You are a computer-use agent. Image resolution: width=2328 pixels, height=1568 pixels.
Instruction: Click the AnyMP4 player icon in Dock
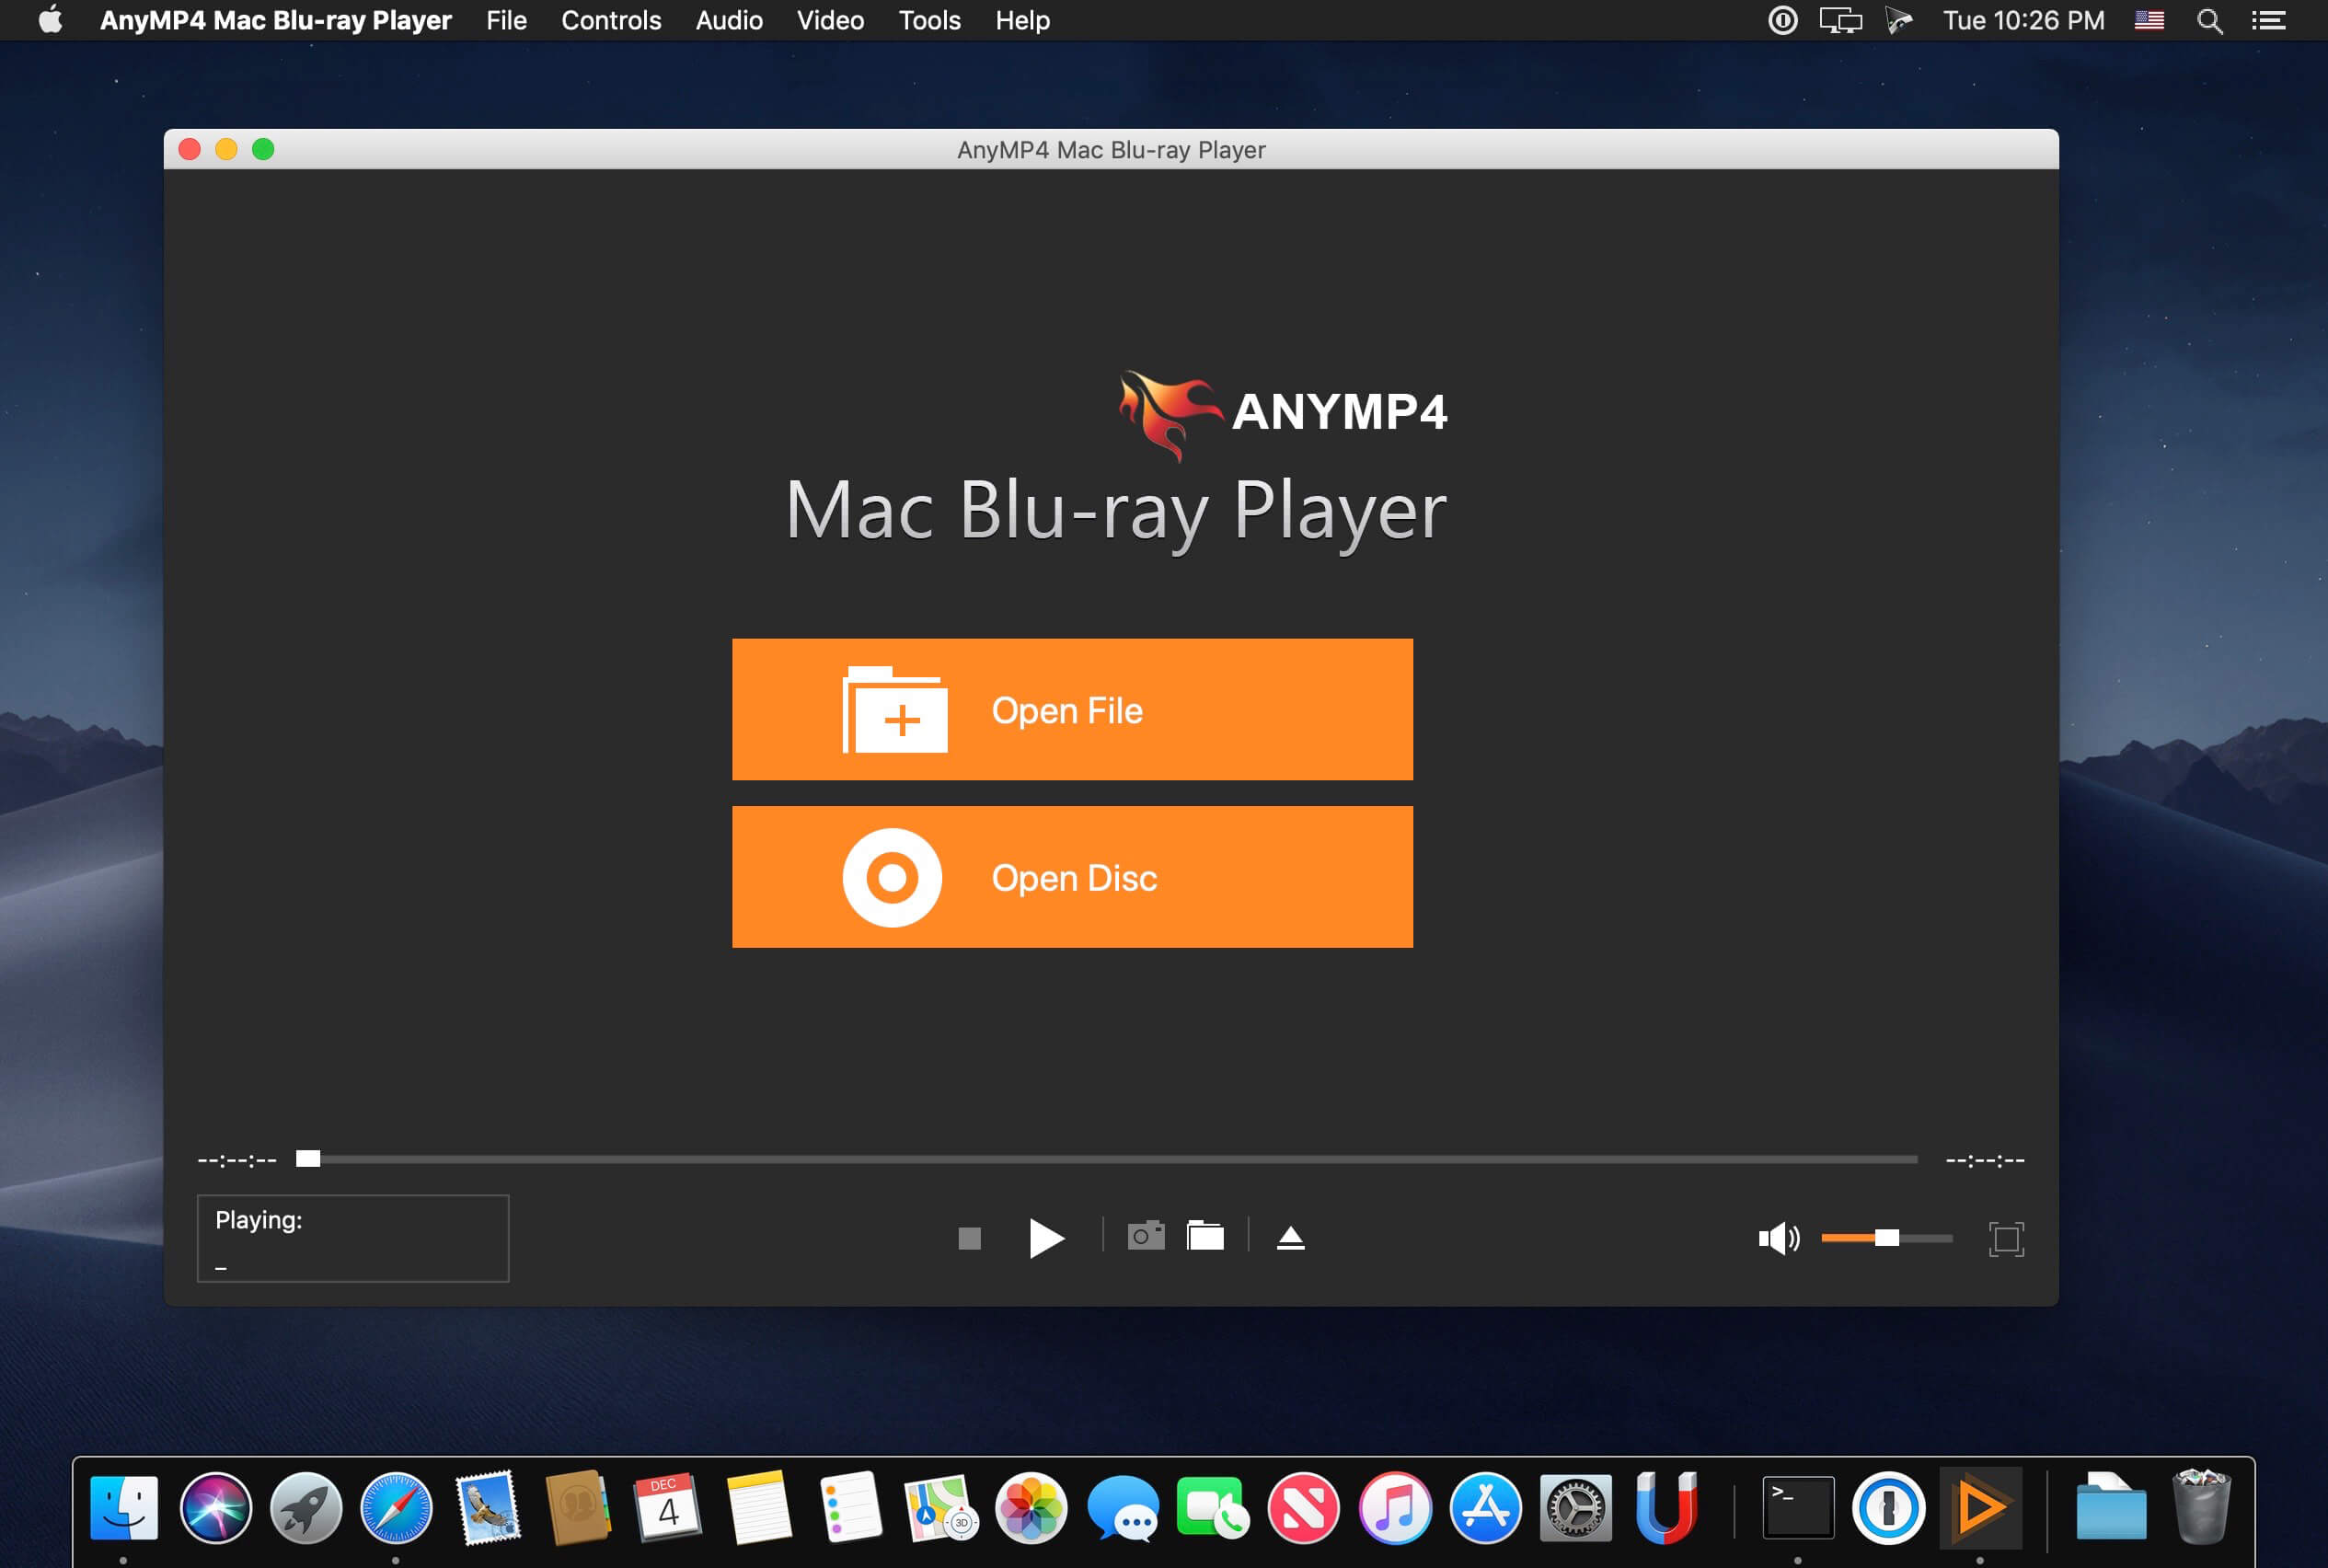(x=1980, y=1506)
